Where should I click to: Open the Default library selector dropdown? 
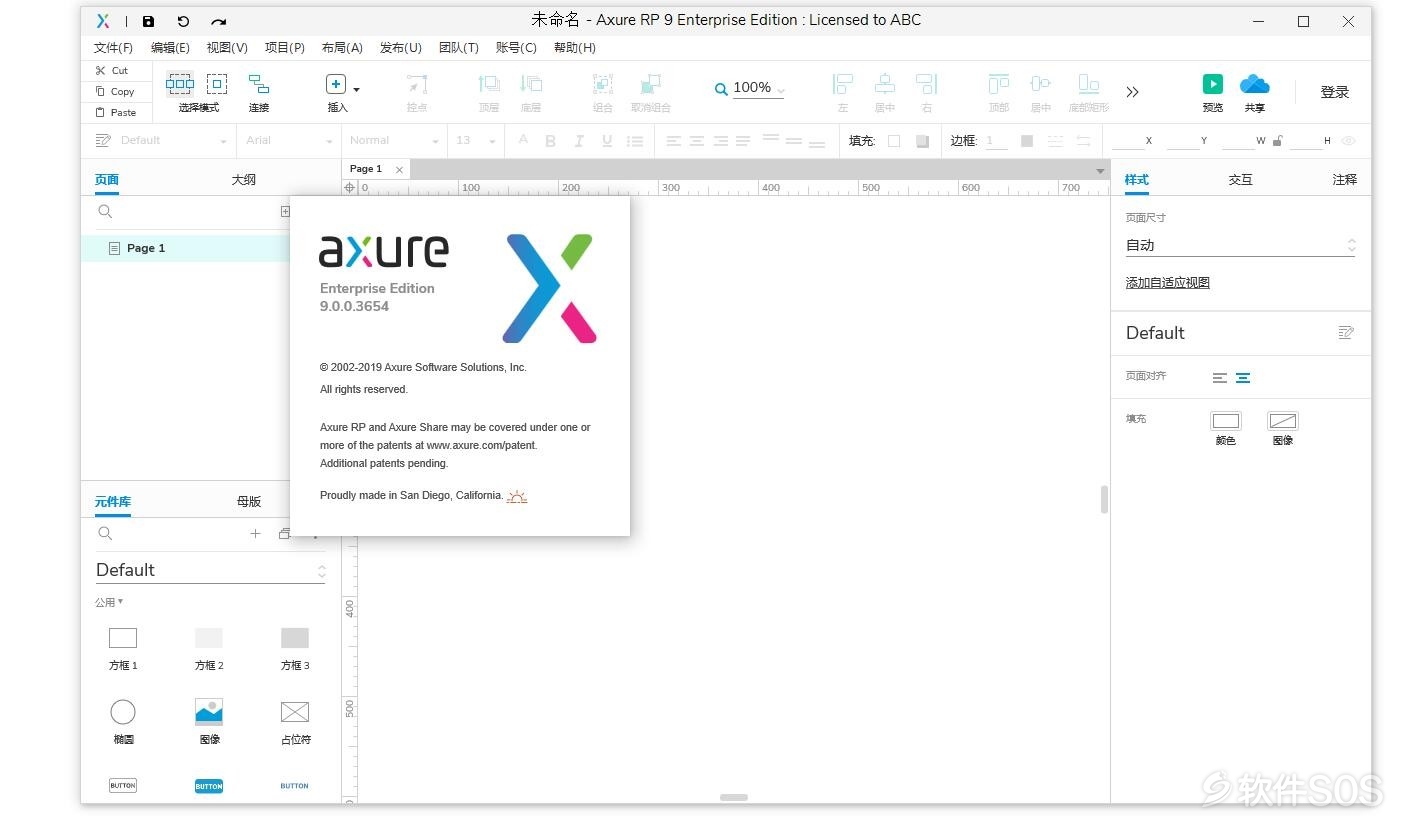pos(211,570)
